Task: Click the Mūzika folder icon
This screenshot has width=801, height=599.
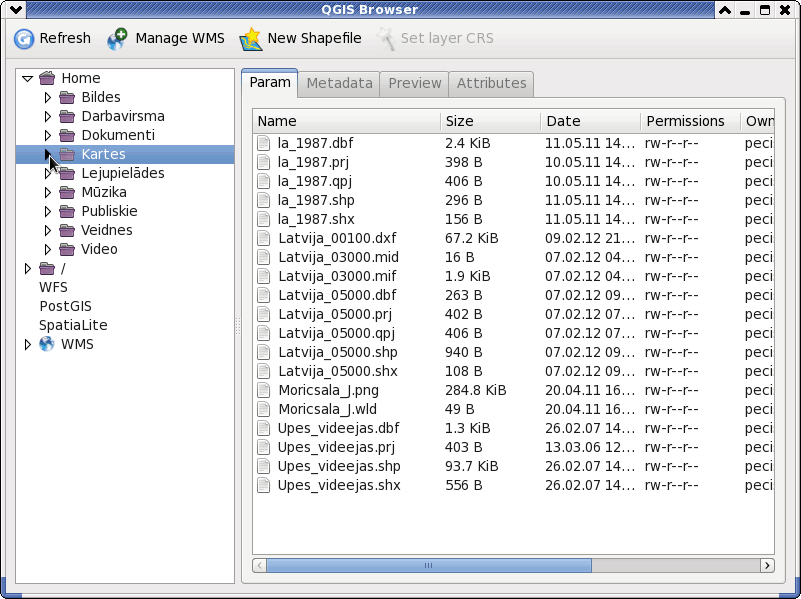Action: point(67,193)
